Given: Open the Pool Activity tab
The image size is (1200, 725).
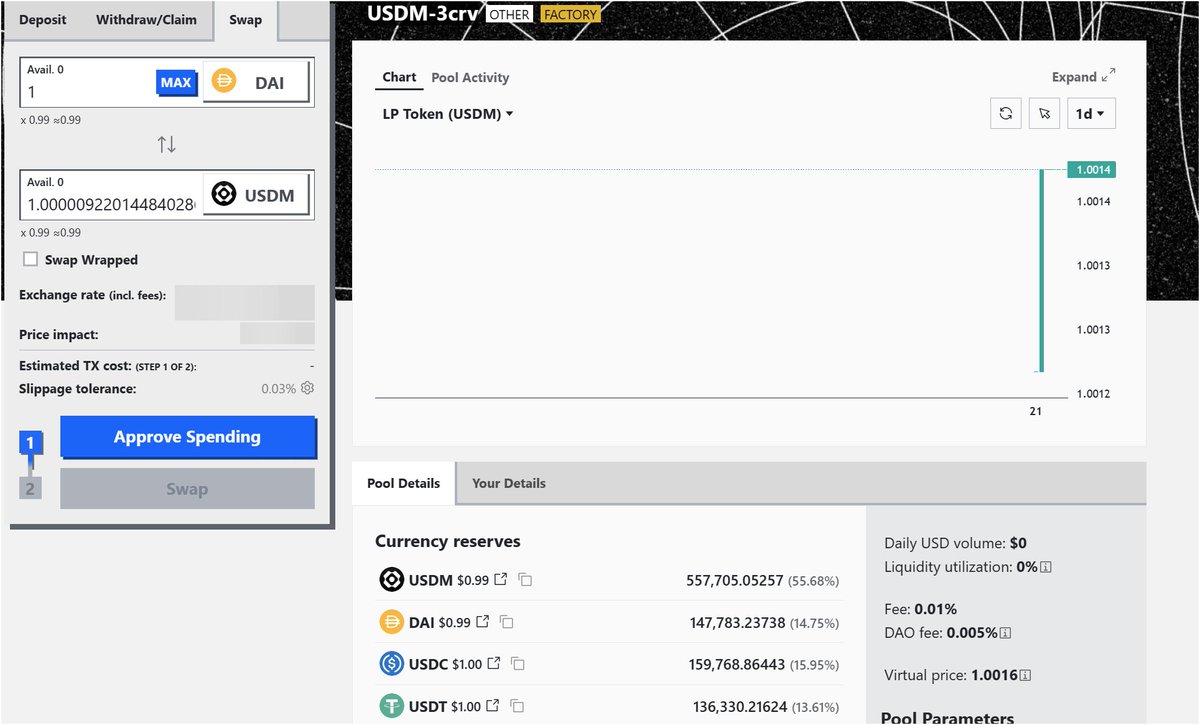Looking at the screenshot, I should coord(470,78).
